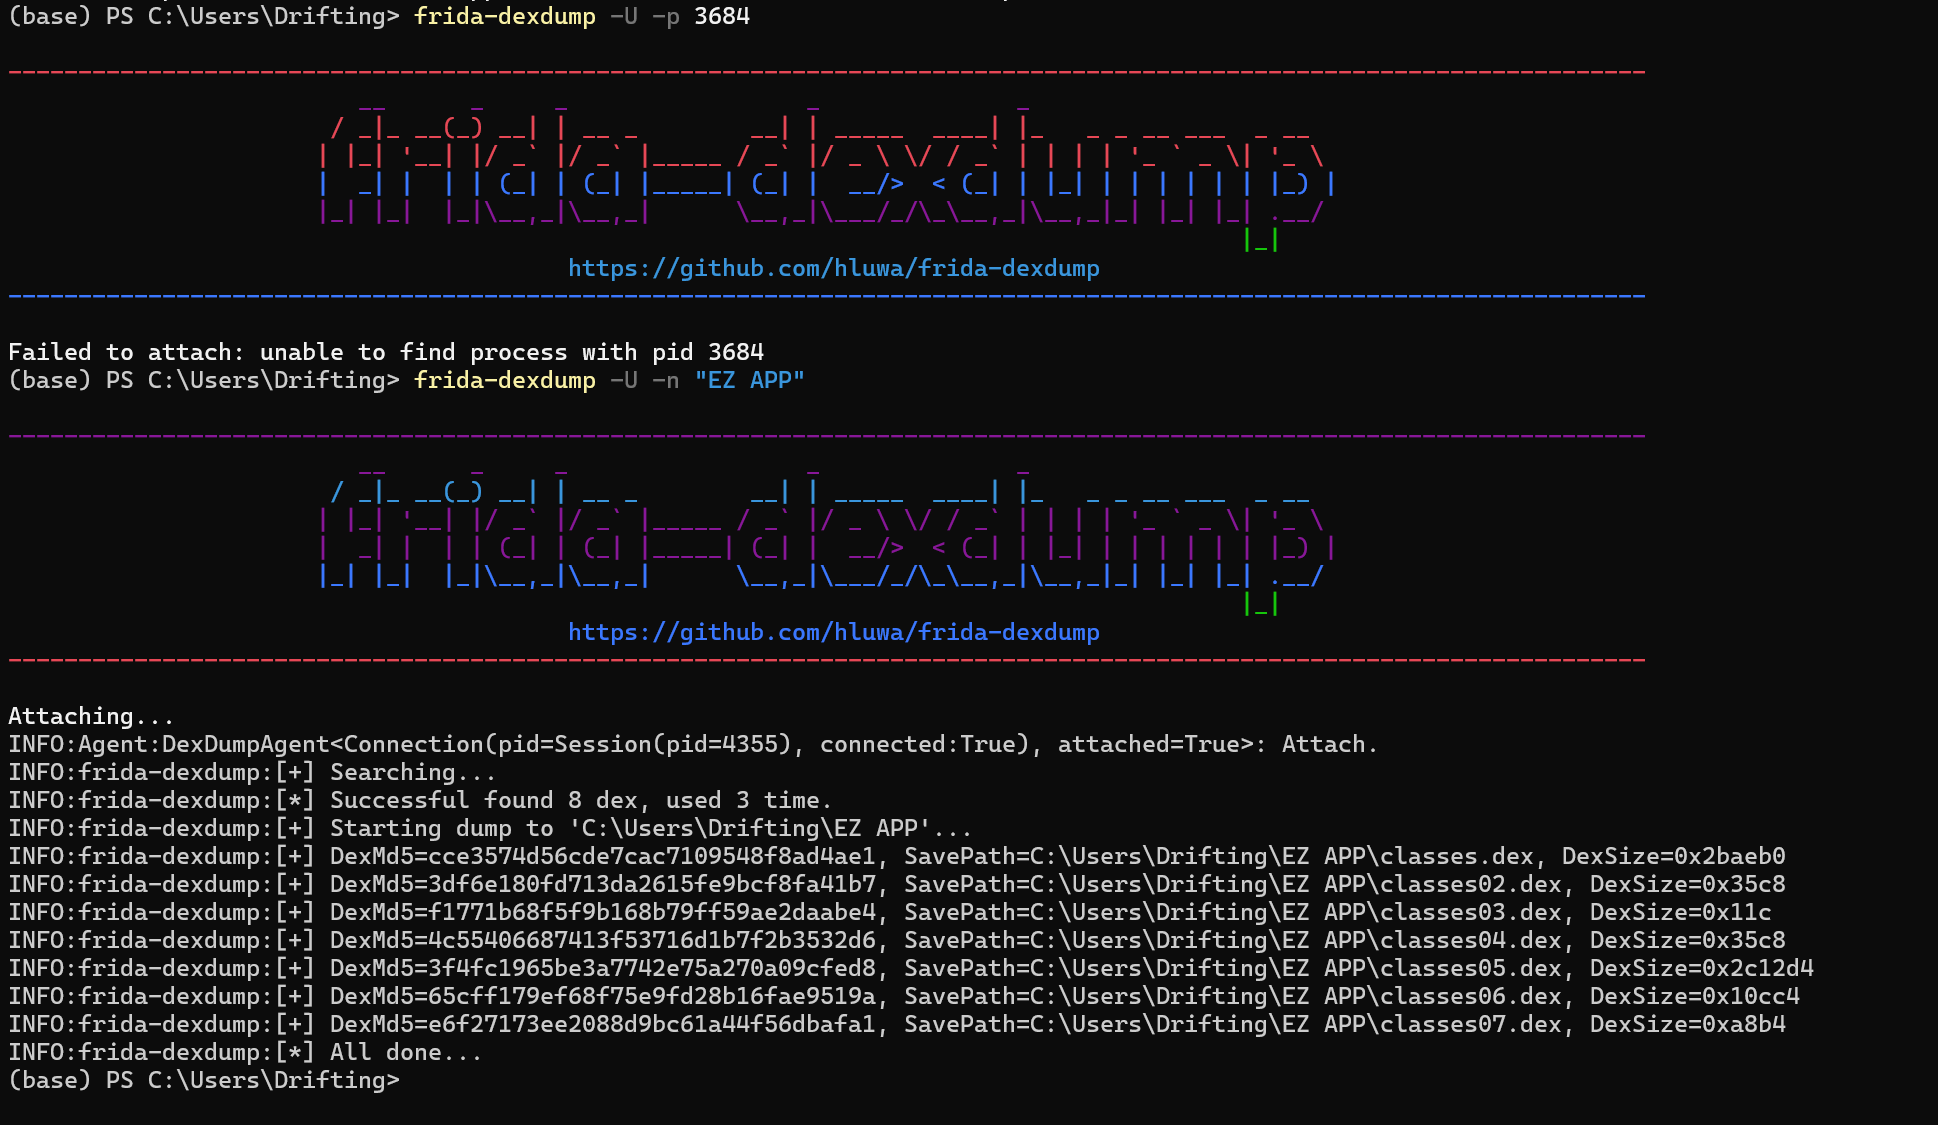Click the pid number 3684 argument
Image resolution: width=1938 pixels, height=1125 pixels.
(722, 16)
